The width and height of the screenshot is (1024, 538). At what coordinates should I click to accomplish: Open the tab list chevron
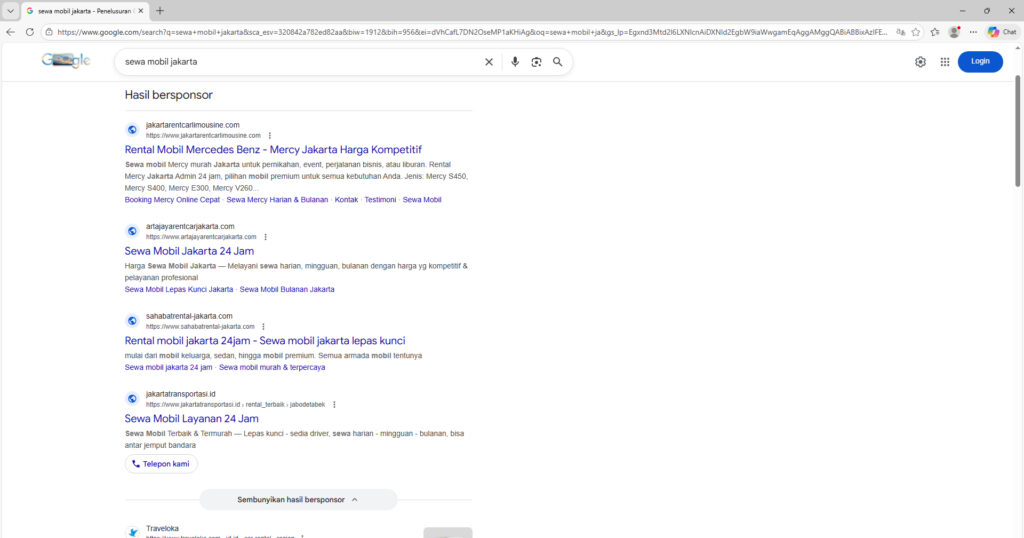11,10
